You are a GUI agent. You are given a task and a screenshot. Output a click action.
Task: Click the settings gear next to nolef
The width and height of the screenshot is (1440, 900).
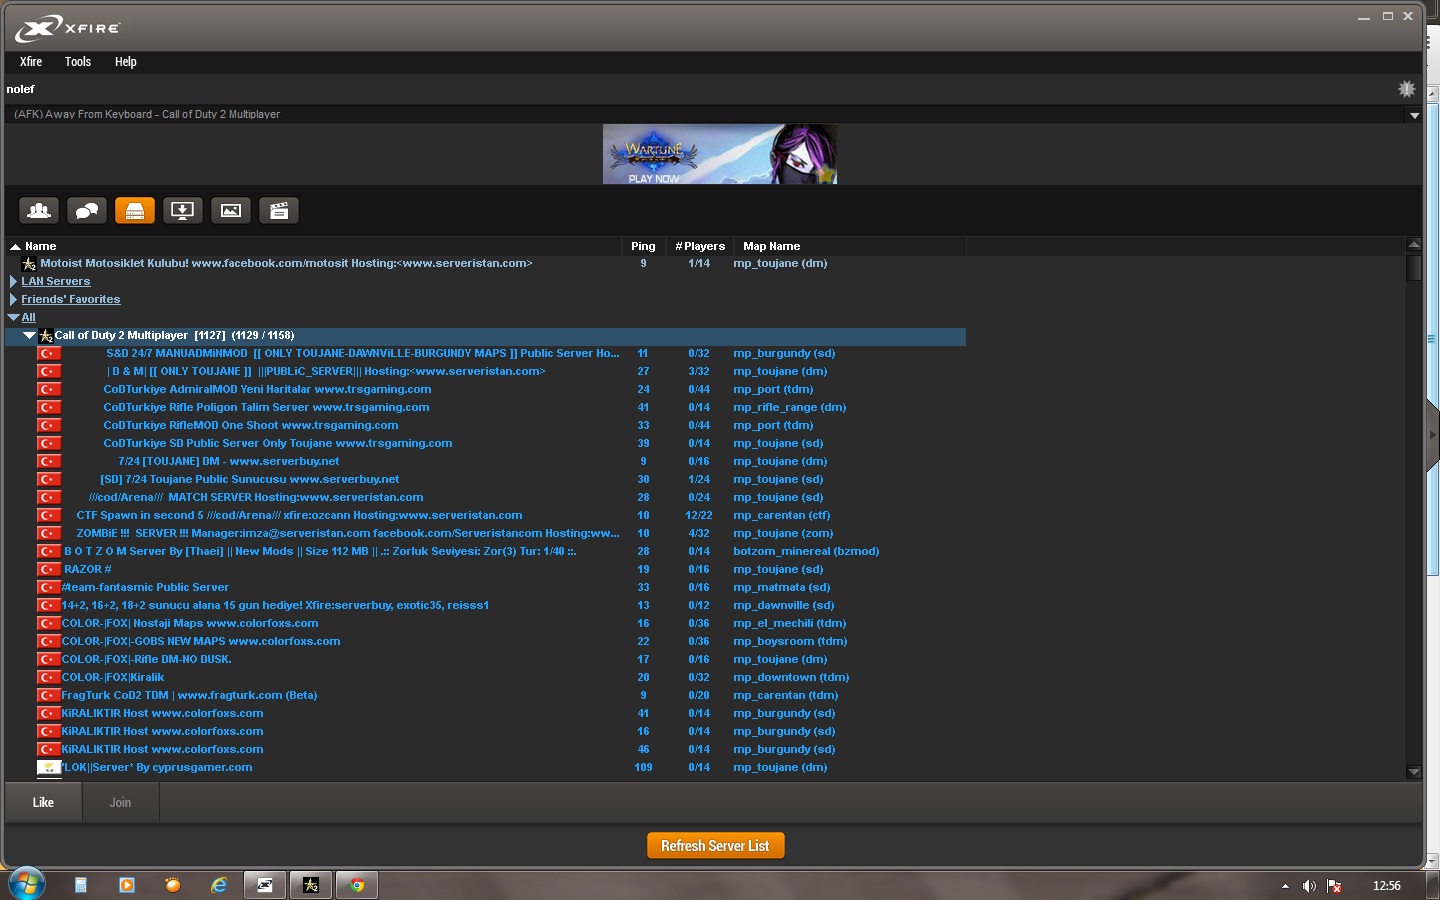[1406, 89]
